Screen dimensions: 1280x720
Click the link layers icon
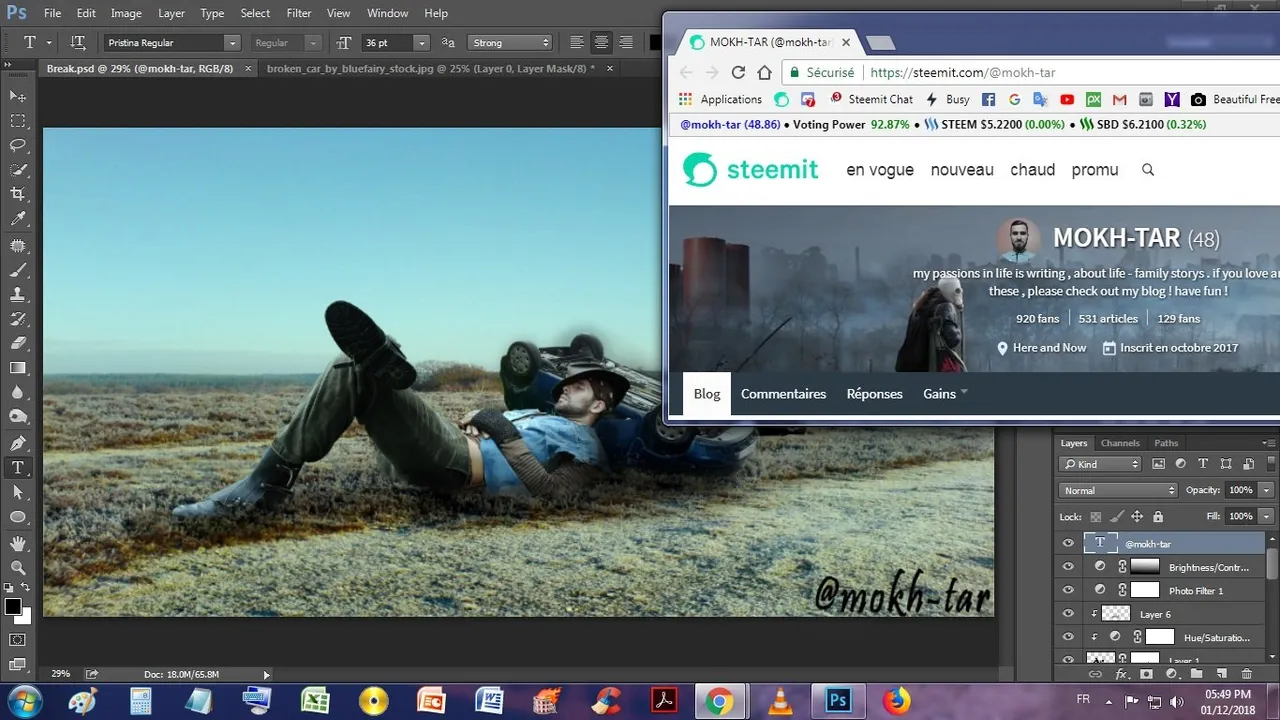coord(1095,674)
